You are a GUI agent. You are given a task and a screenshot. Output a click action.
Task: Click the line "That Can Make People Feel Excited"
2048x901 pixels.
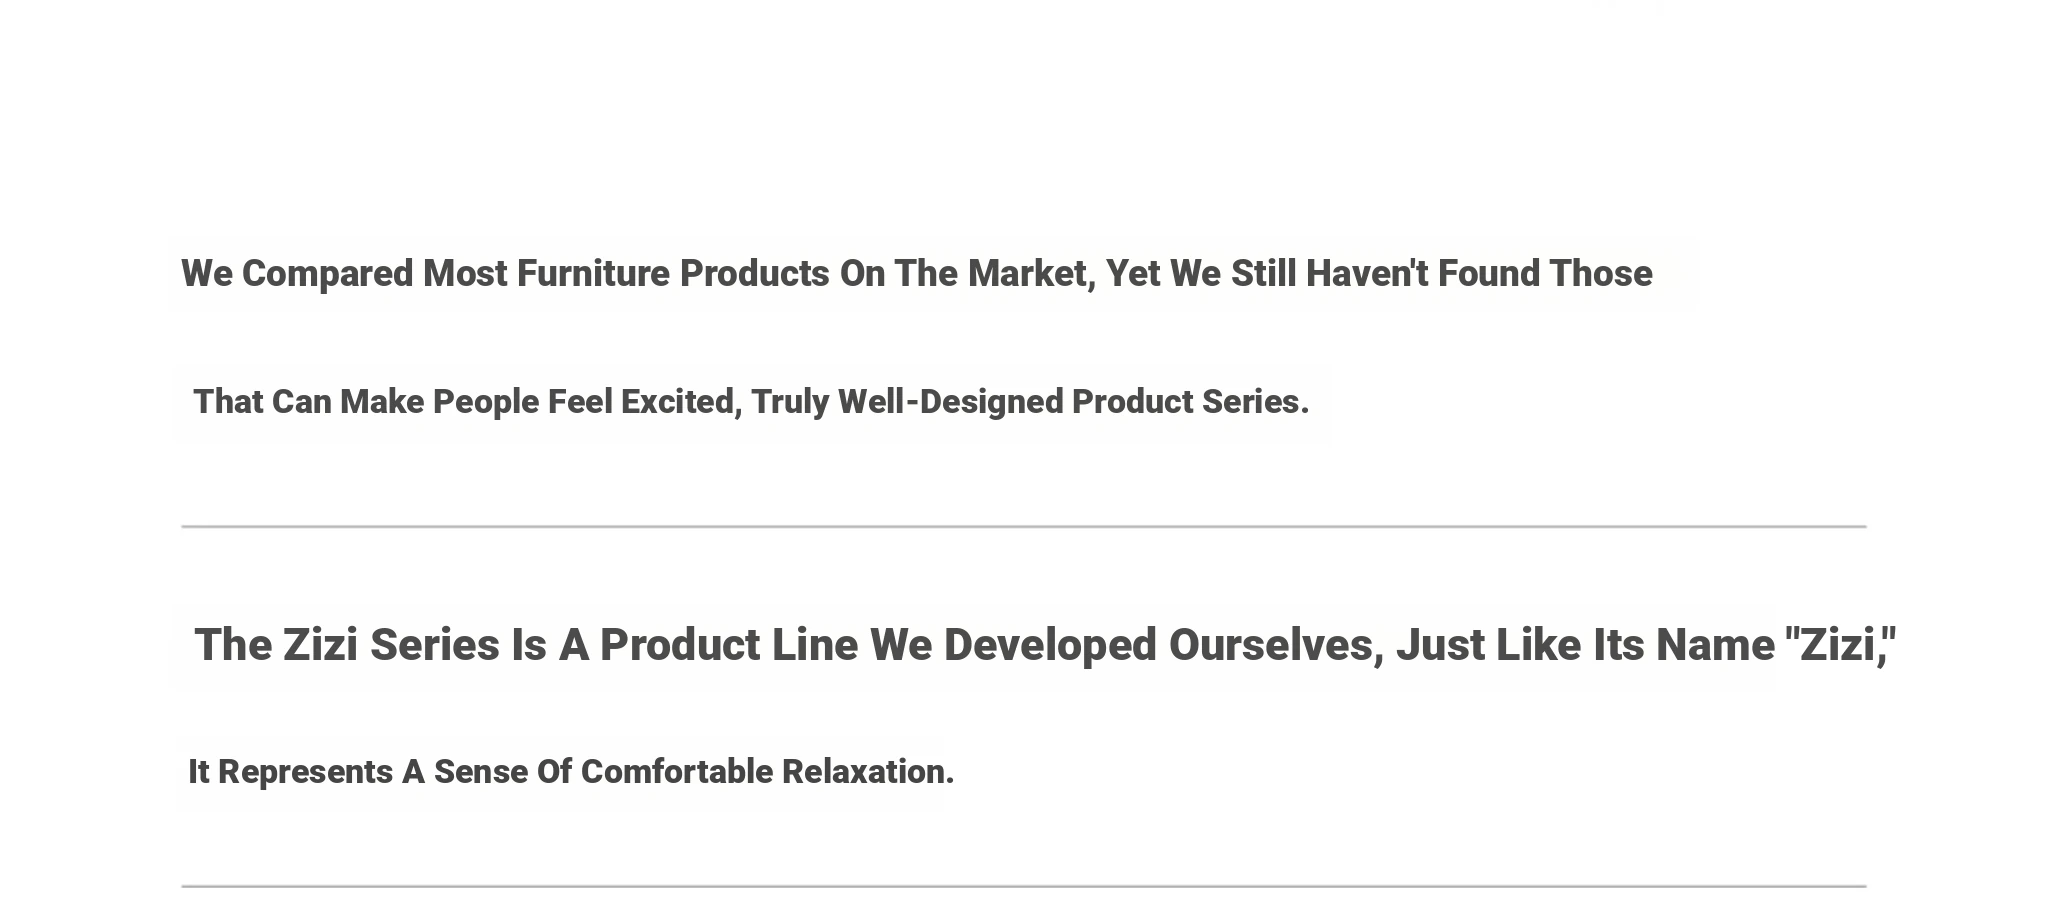[751, 402]
